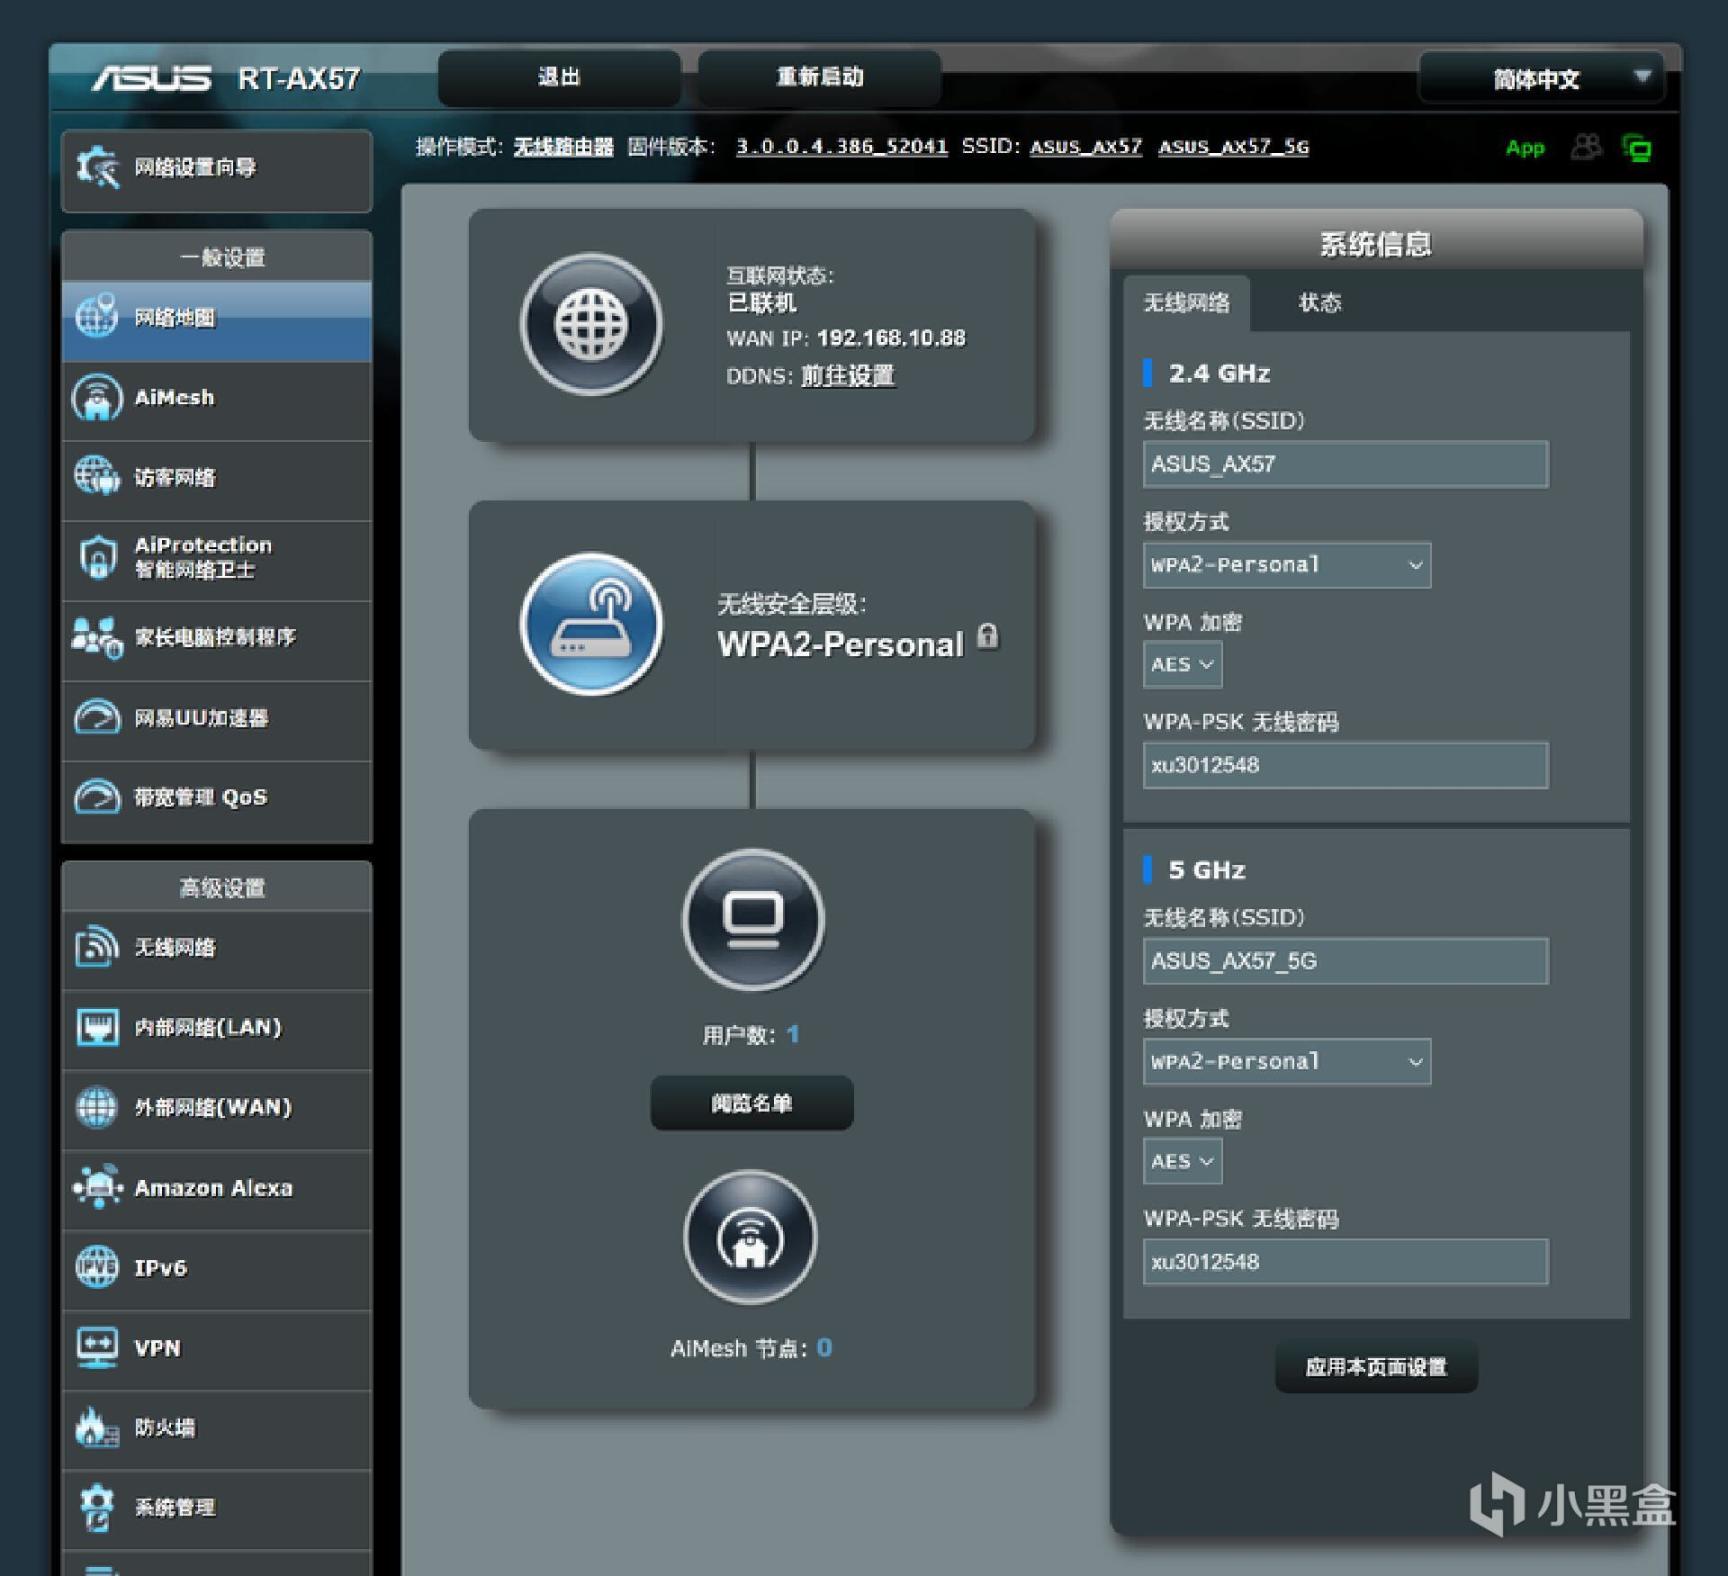Switch to the 无线网络 tab in system info
The image size is (1728, 1576).
tap(1186, 303)
